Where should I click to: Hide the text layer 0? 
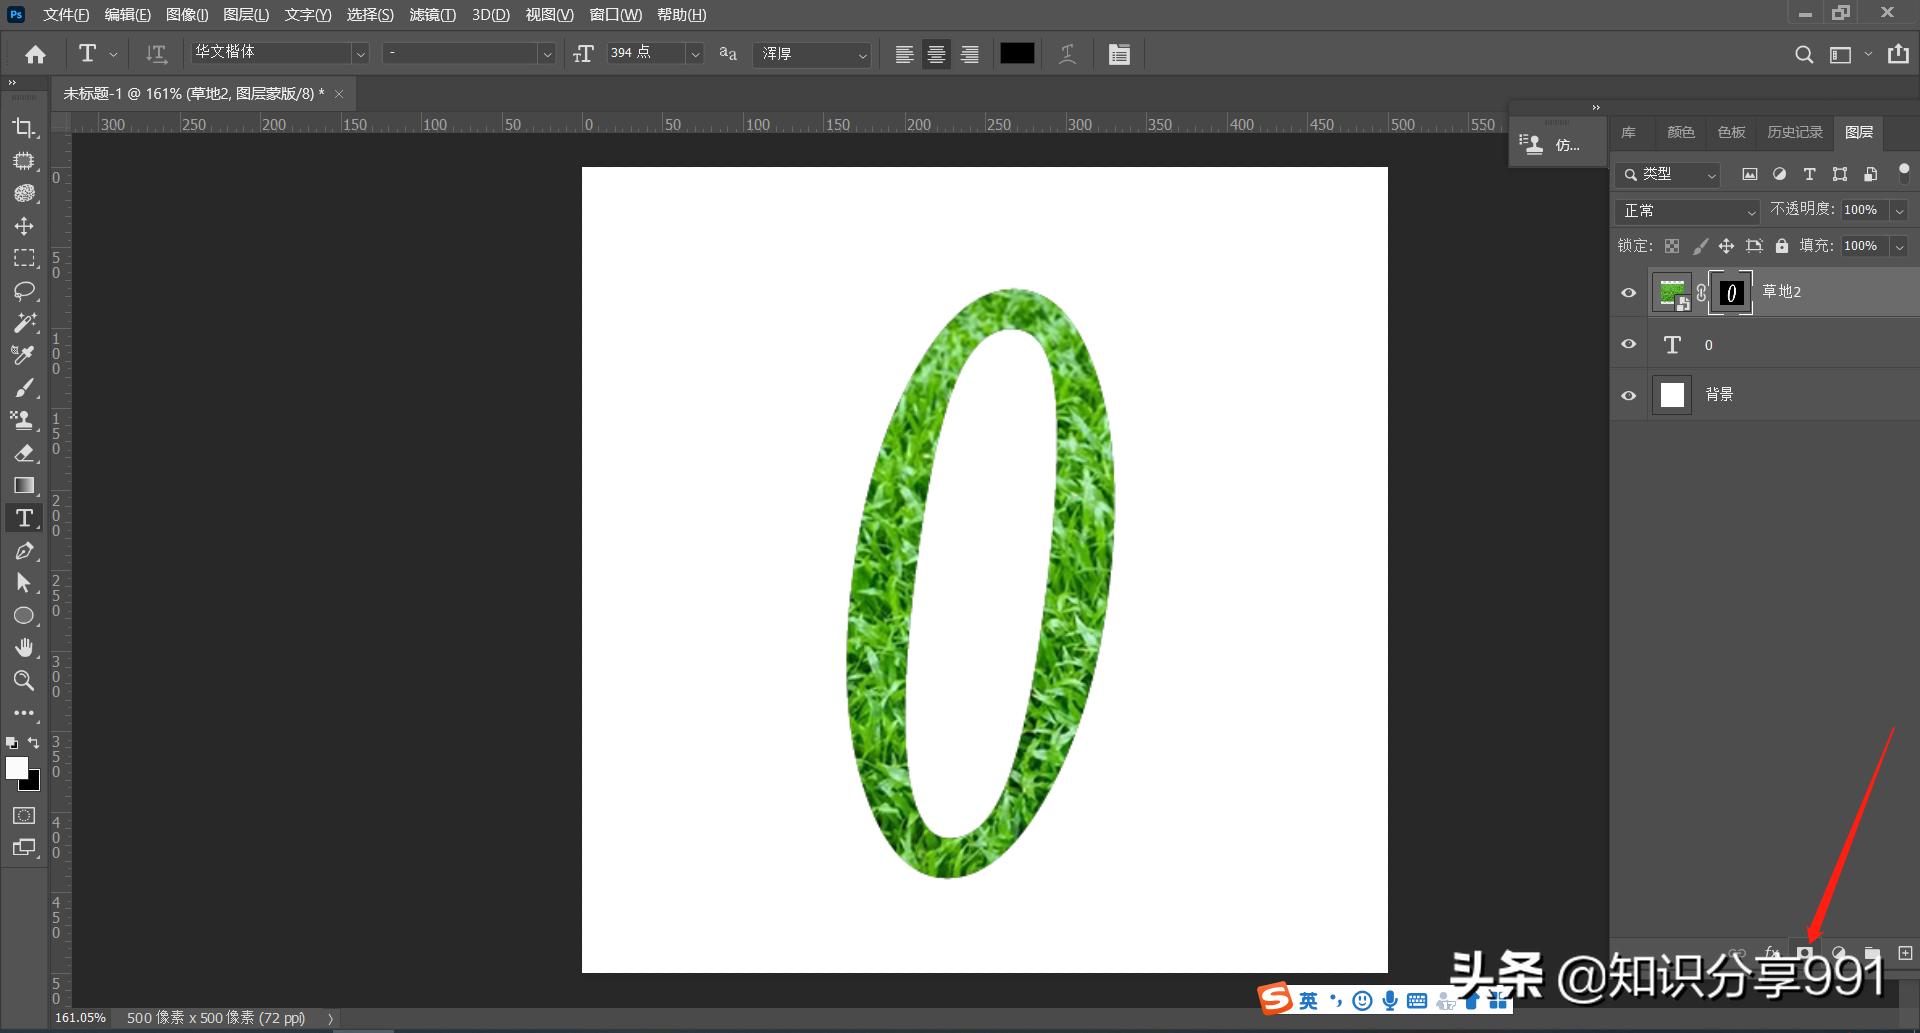[1628, 344]
